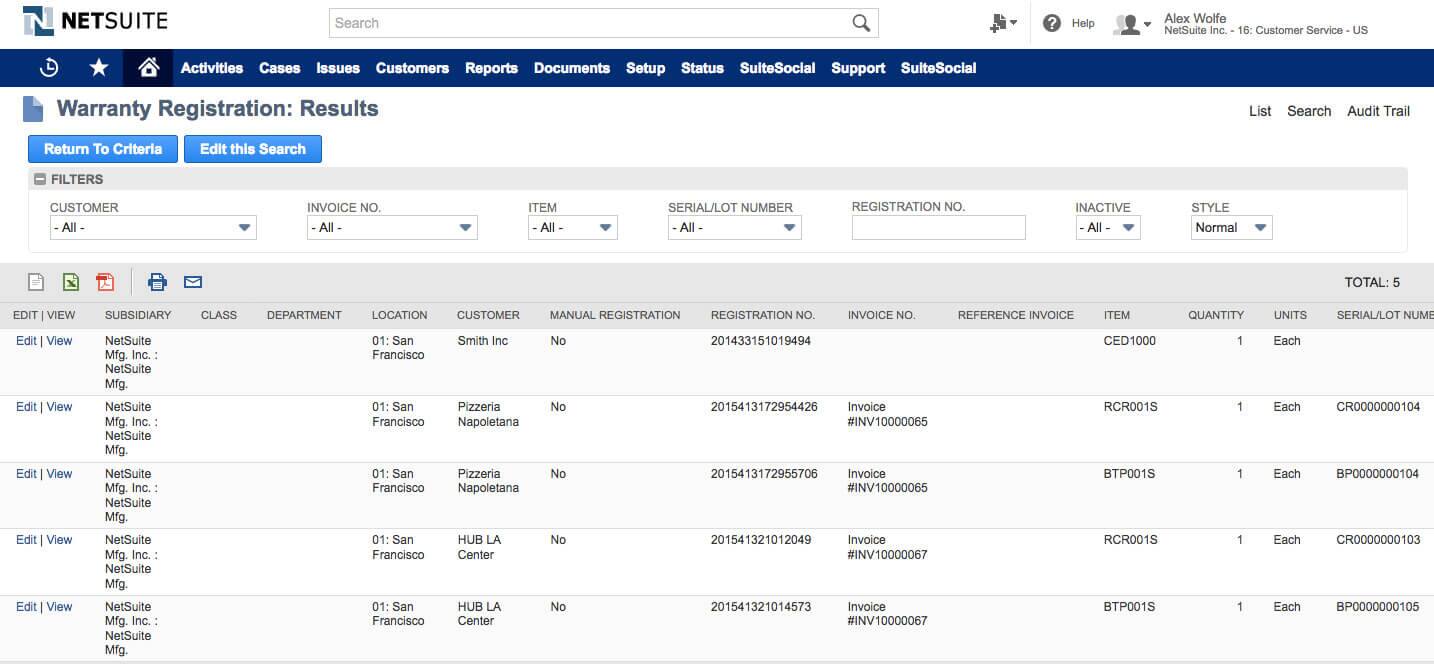Image resolution: width=1434 pixels, height=664 pixels.
Task: View registration 201541321014573
Action: coord(59,607)
